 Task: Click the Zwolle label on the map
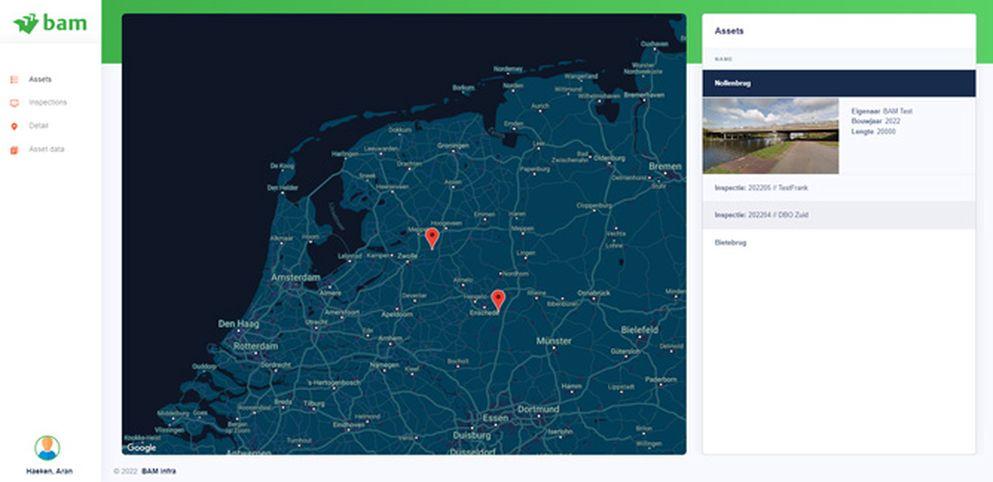[x=407, y=257]
